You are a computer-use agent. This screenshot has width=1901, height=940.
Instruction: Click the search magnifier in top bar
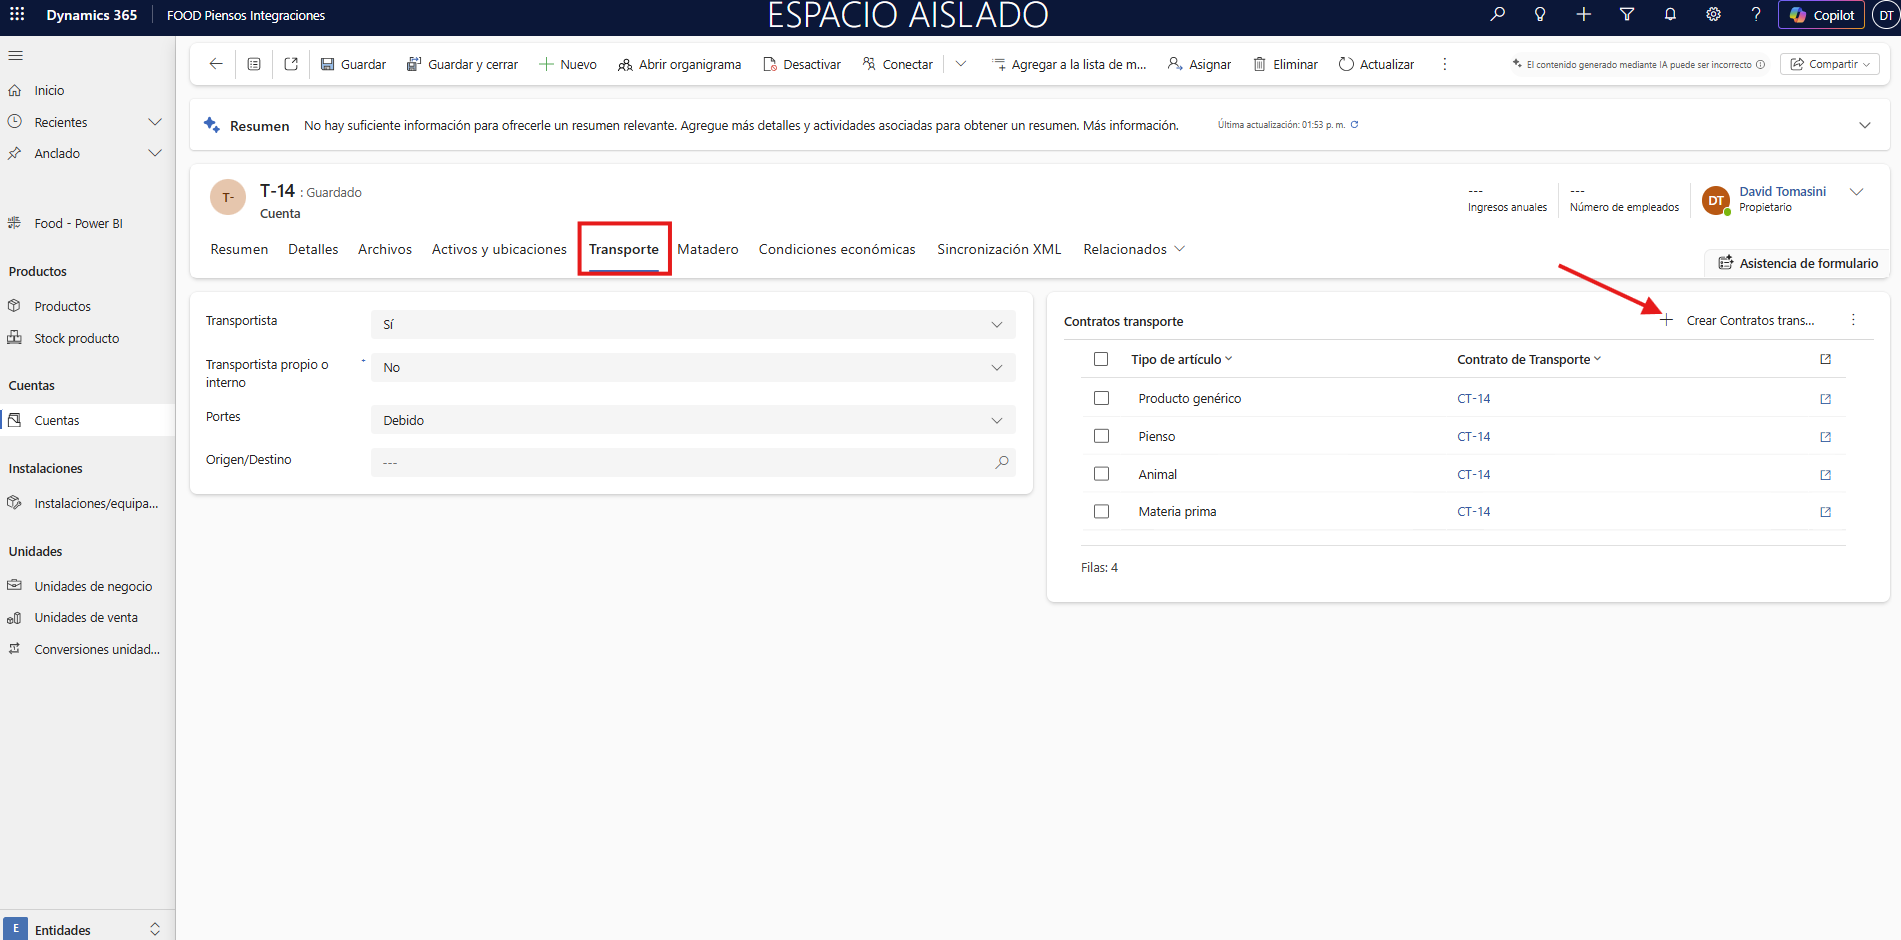coord(1497,15)
